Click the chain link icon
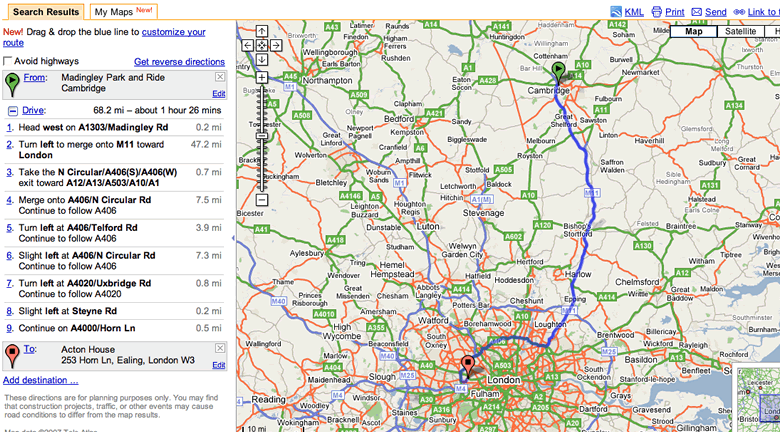 (739, 12)
